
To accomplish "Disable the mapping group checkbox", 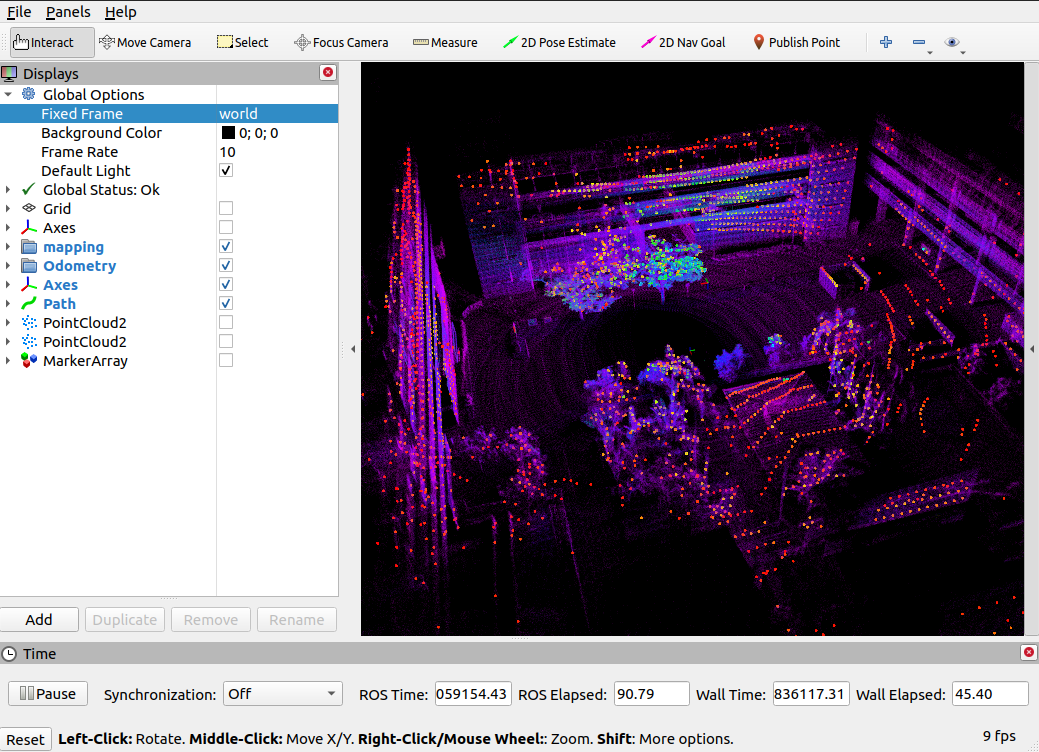I will (226, 246).
